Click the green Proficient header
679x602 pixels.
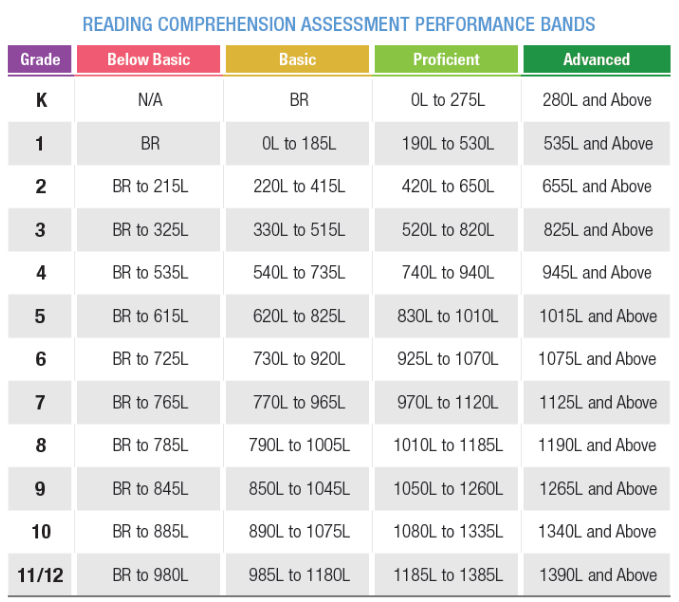click(x=446, y=59)
